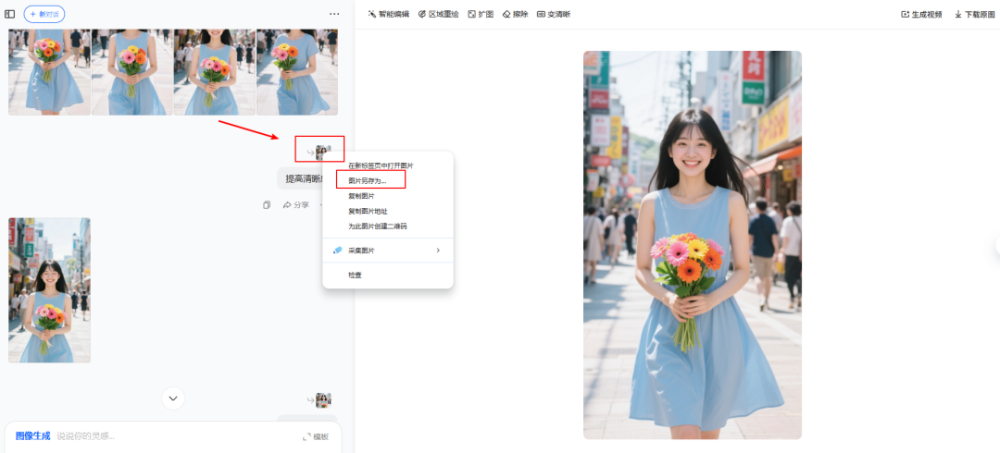The image size is (1000, 453).
Task: Open the three-dot more options menu
Action: pos(334,14)
